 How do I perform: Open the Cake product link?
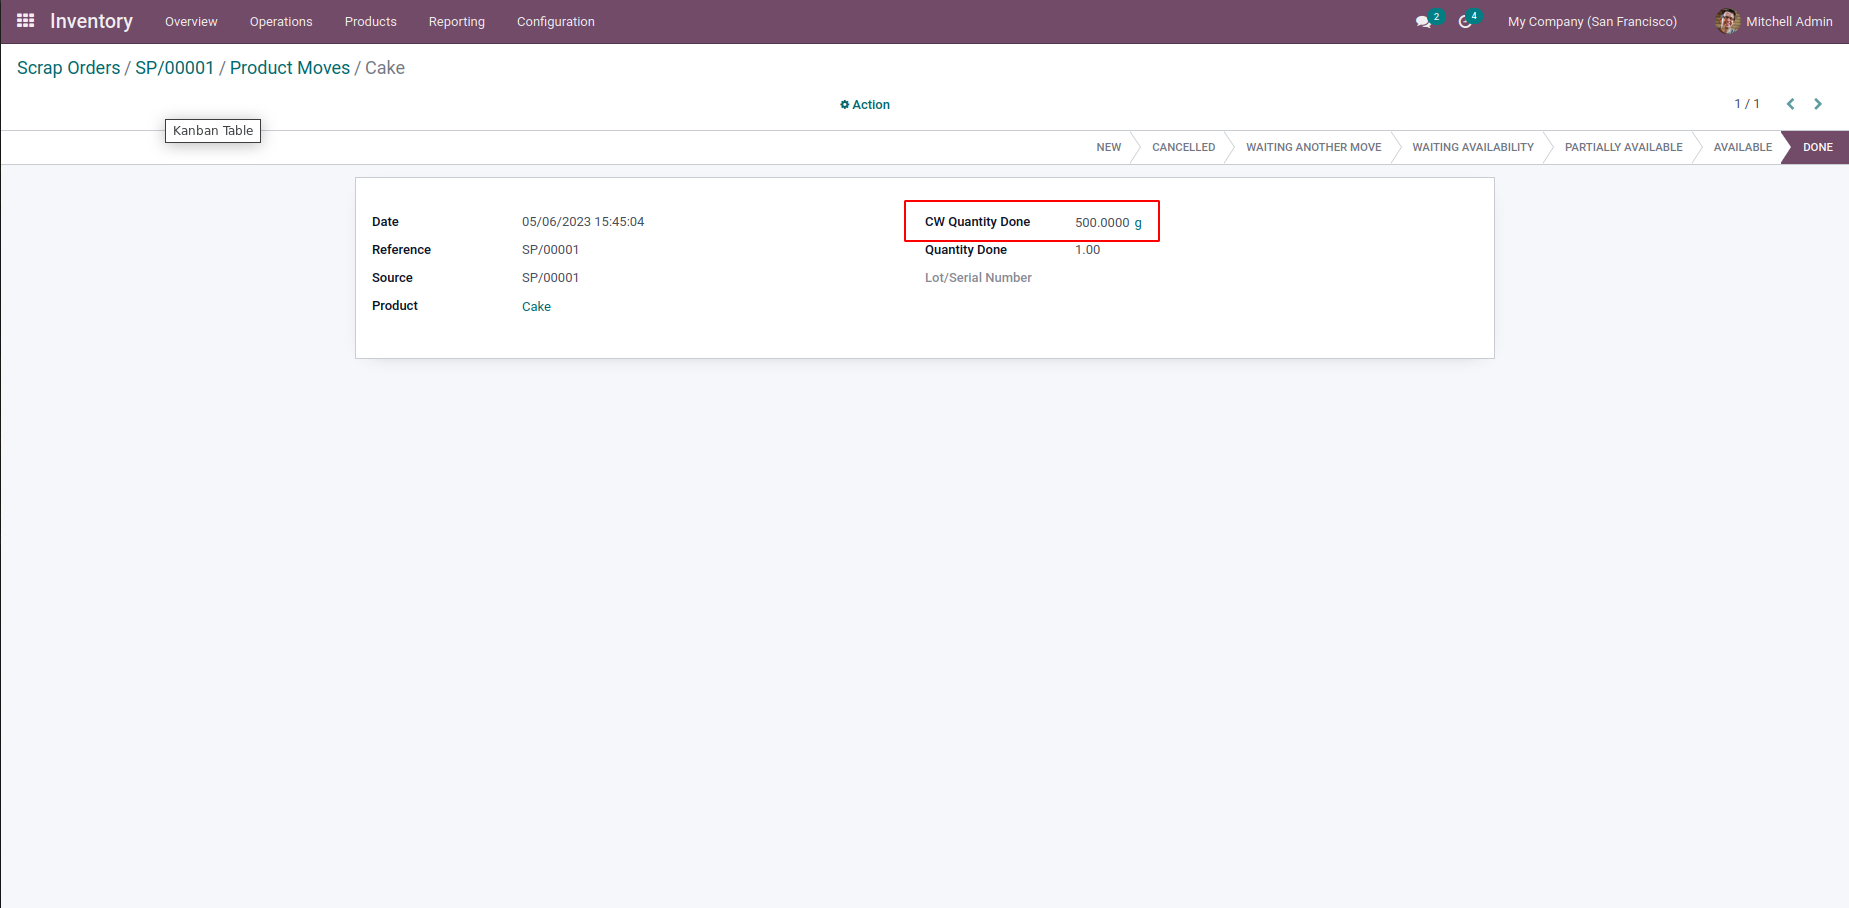coord(536,307)
